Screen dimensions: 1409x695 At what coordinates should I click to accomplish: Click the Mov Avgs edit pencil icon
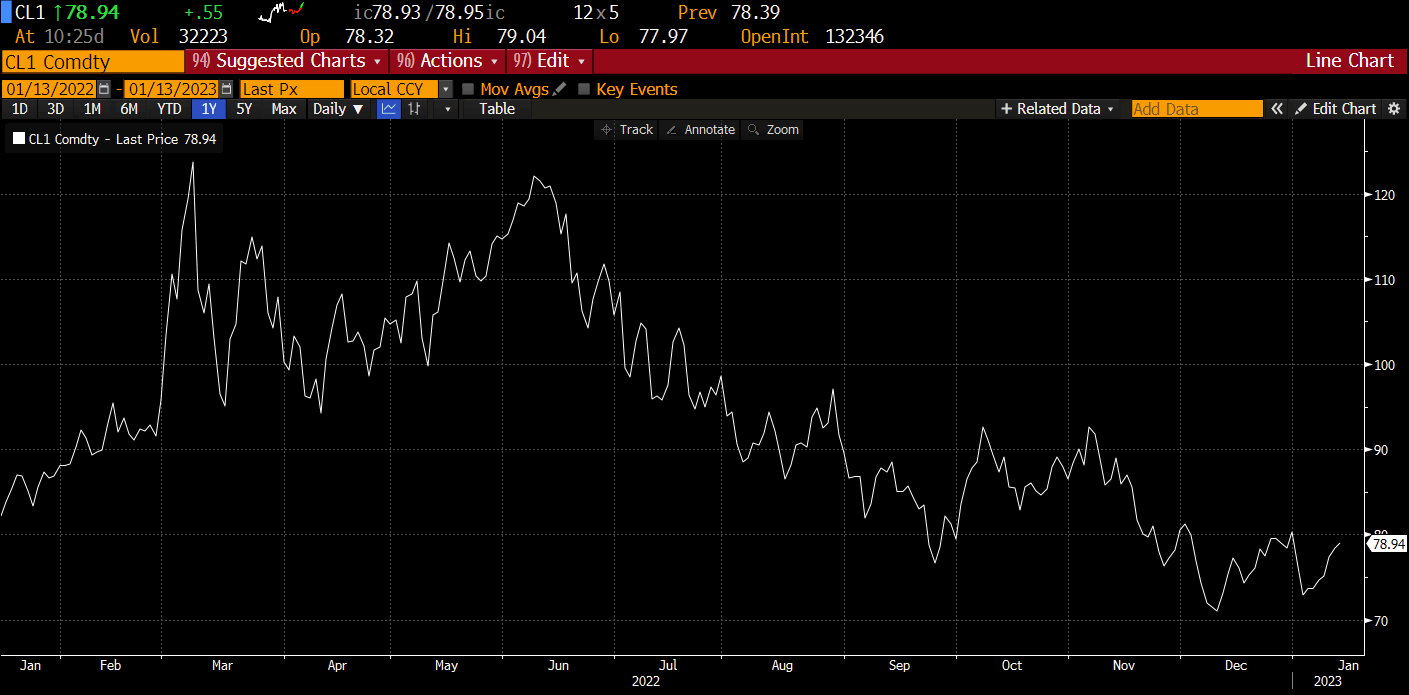[x=559, y=88]
